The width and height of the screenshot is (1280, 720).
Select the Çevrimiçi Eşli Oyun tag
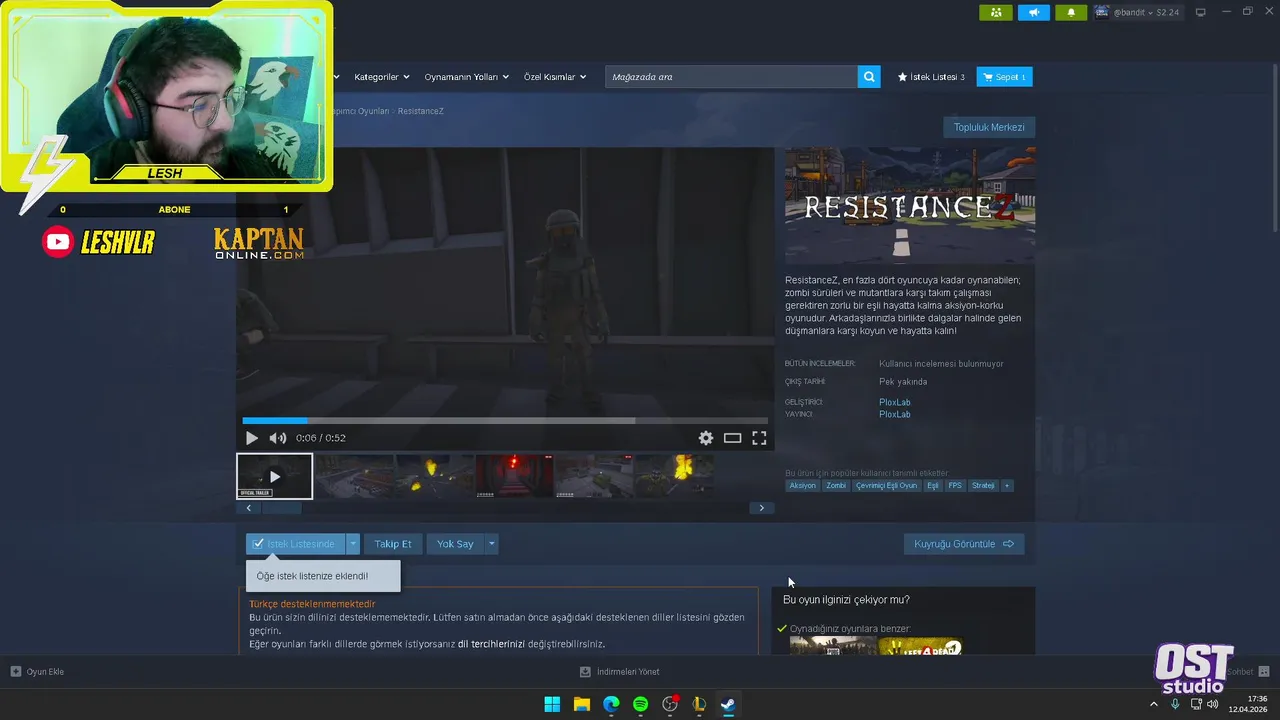coord(886,486)
